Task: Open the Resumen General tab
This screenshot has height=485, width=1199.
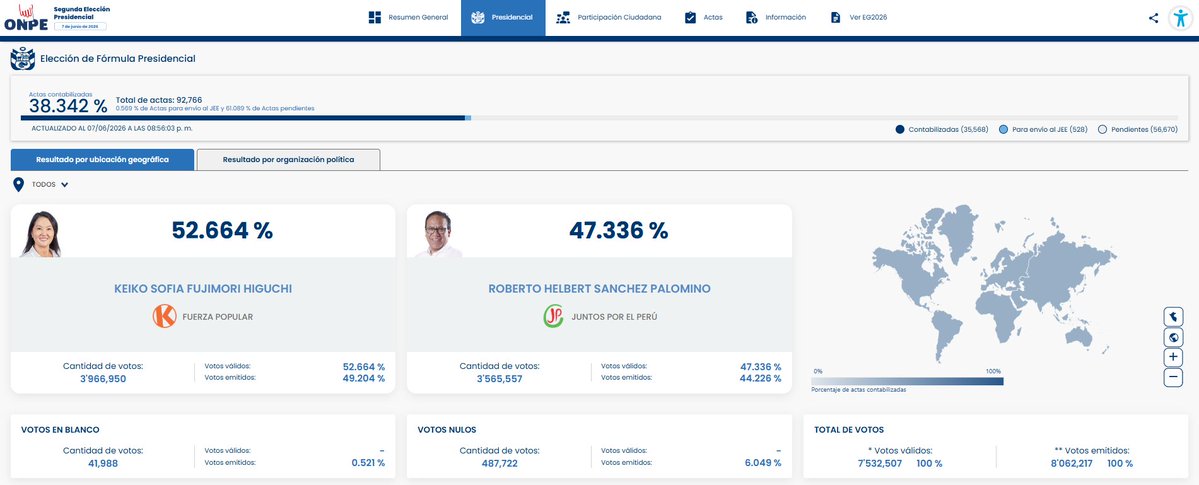Action: click(408, 18)
